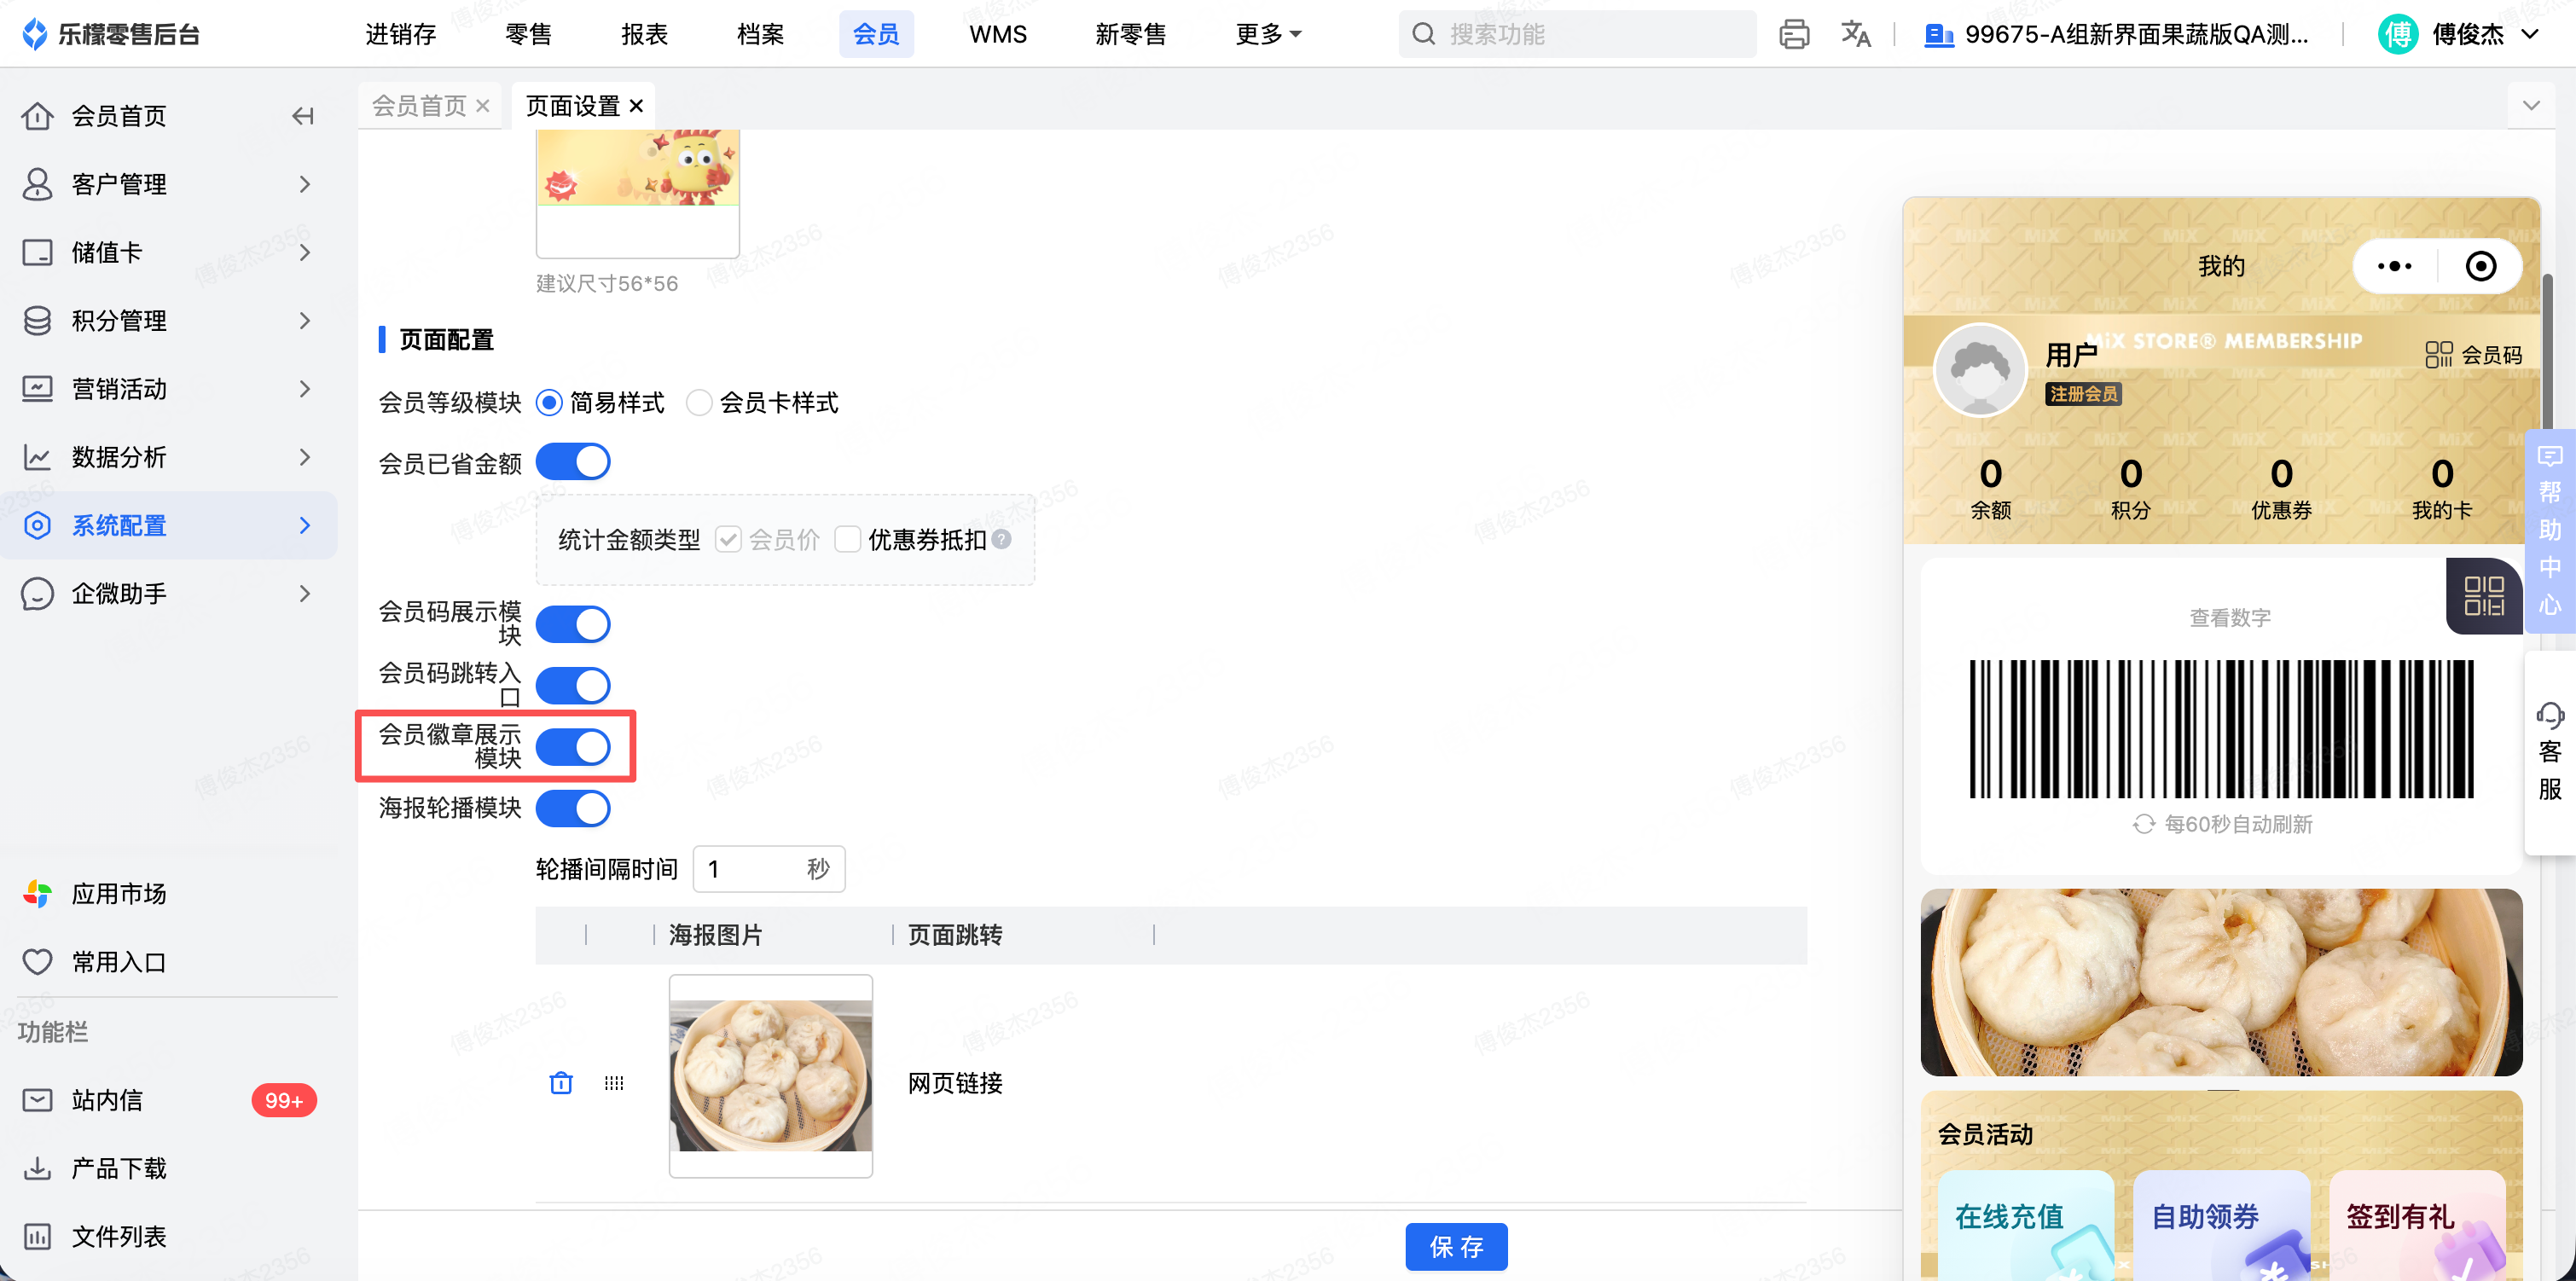
Task: Click the drag handle on poster row
Action: click(614, 1083)
